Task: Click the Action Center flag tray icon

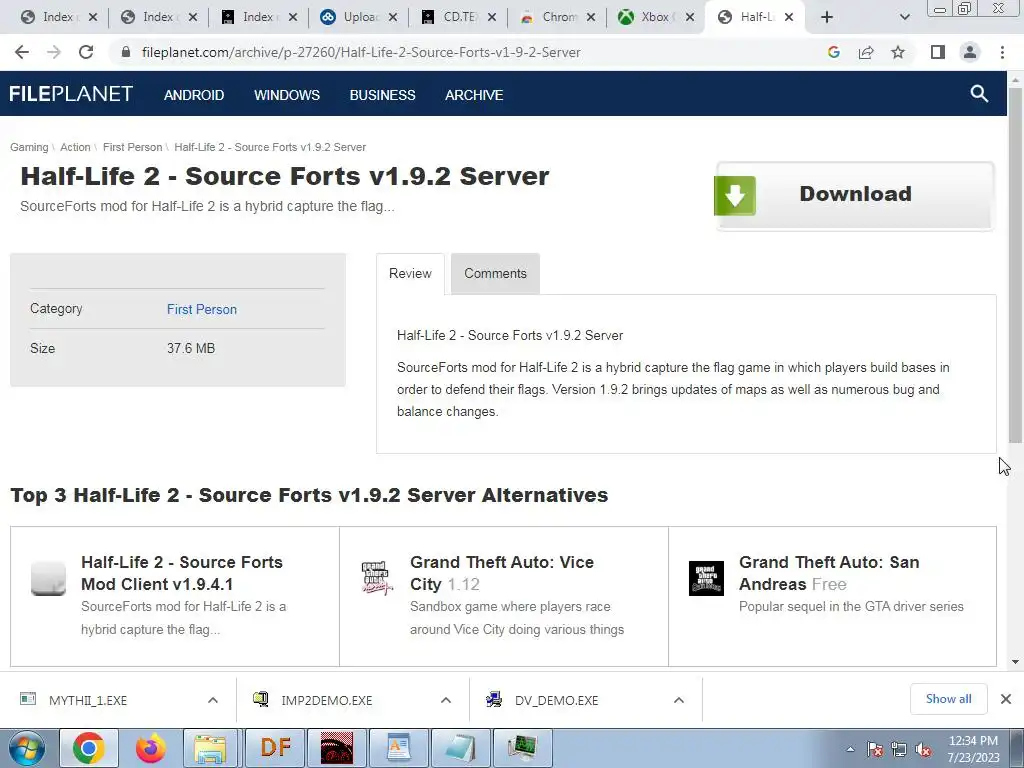Action: (x=875, y=749)
